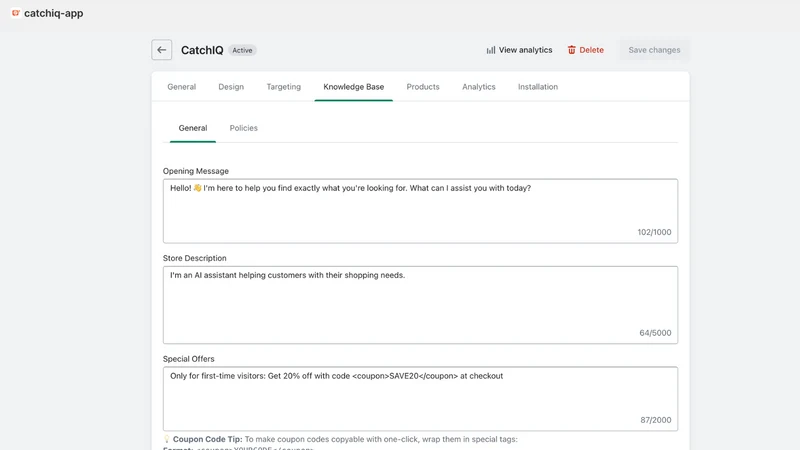Delete the CatchIQ widget
Screen dimensions: 800x450
[x=586, y=50]
